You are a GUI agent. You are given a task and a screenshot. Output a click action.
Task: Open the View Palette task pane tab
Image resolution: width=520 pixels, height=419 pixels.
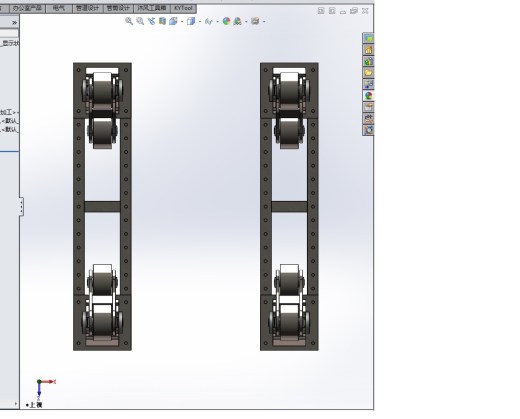(368, 84)
